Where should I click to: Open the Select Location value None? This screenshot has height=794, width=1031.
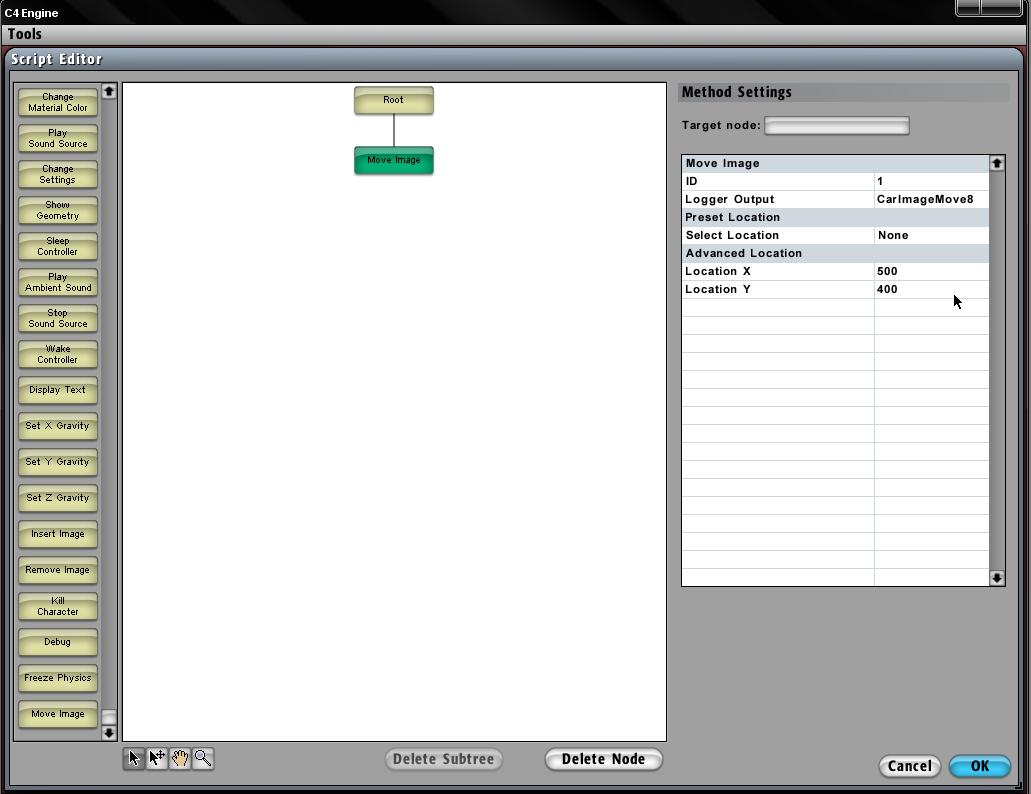(930, 235)
